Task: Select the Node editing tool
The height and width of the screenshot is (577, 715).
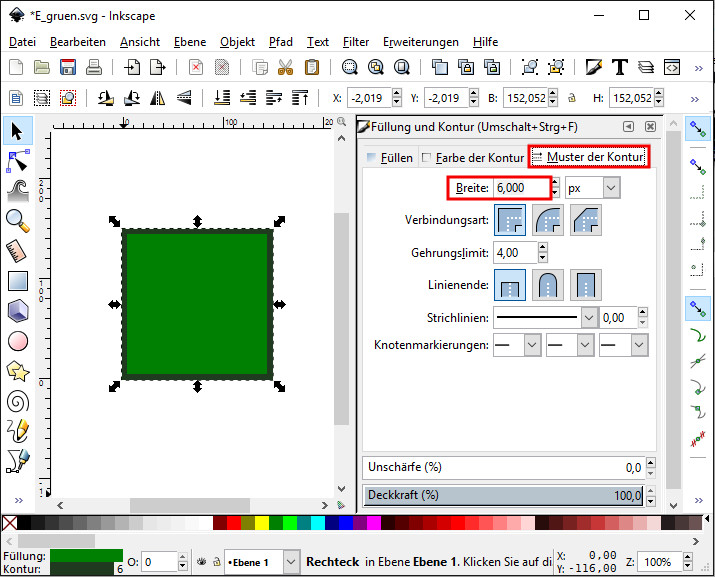Action: [x=17, y=161]
